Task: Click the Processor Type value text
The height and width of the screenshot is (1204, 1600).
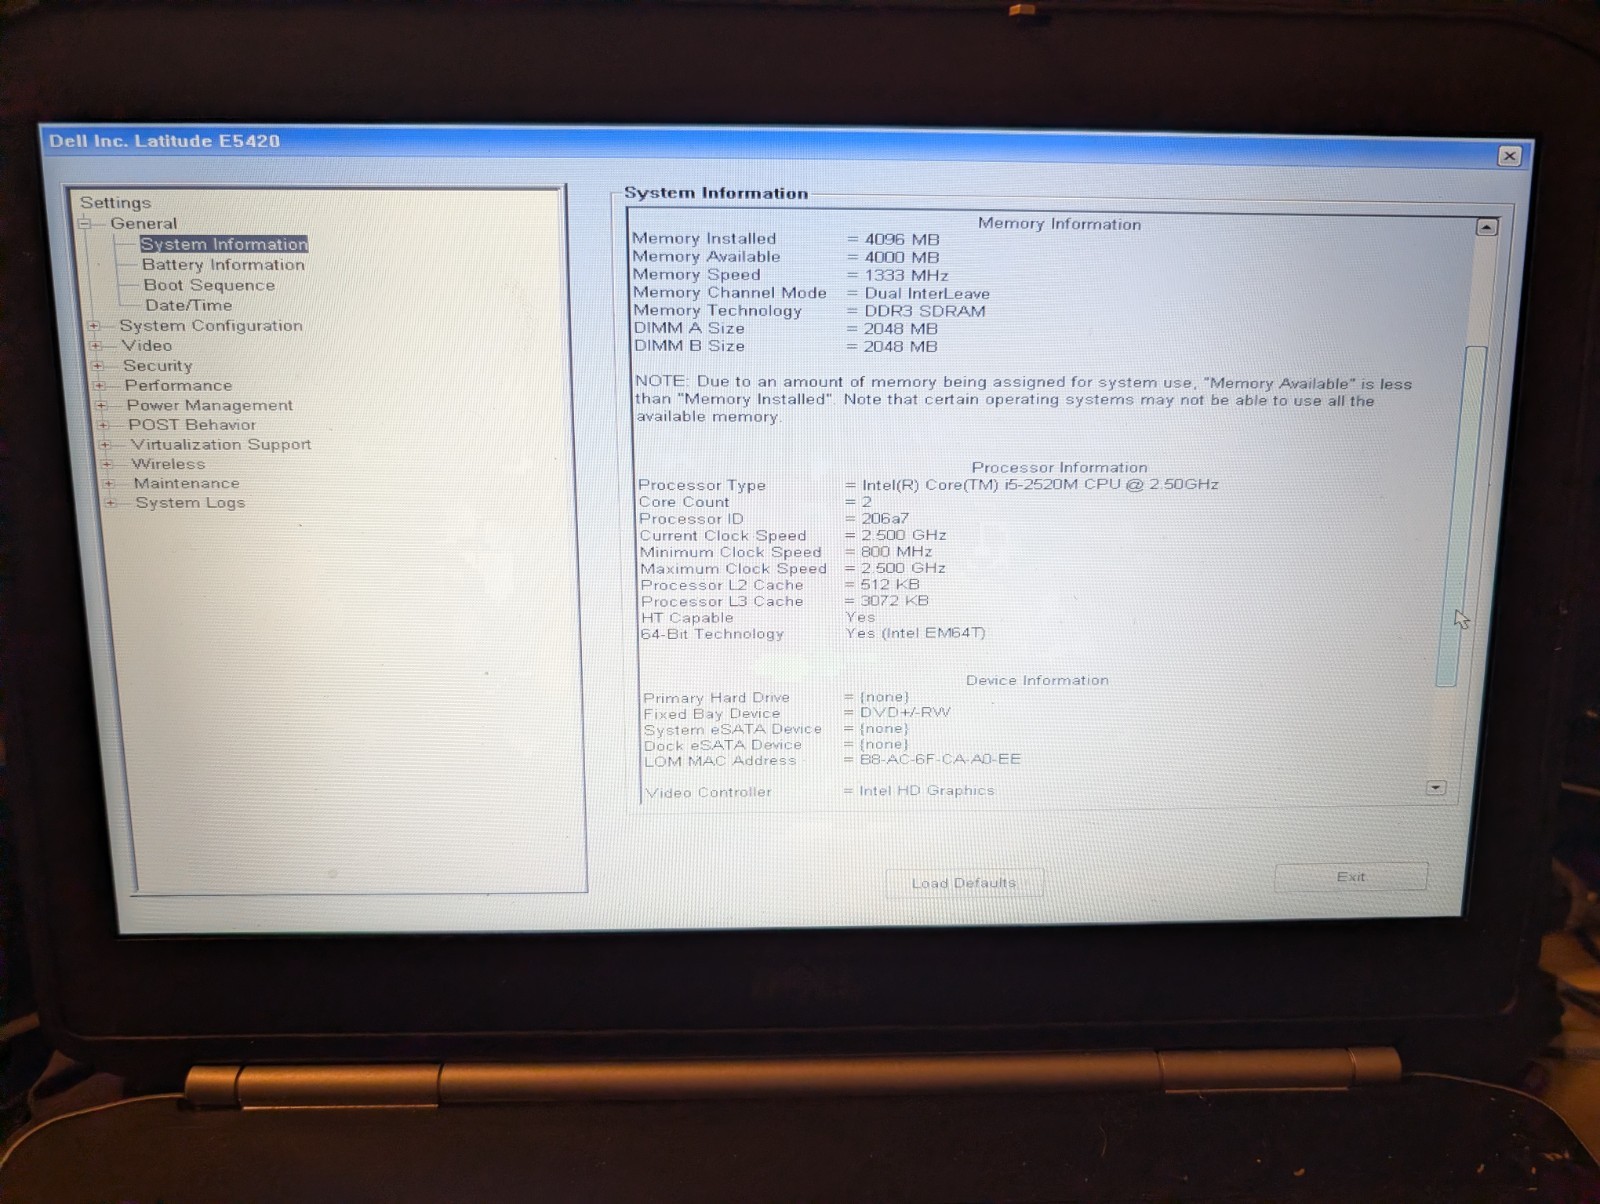Action: 1040,485
